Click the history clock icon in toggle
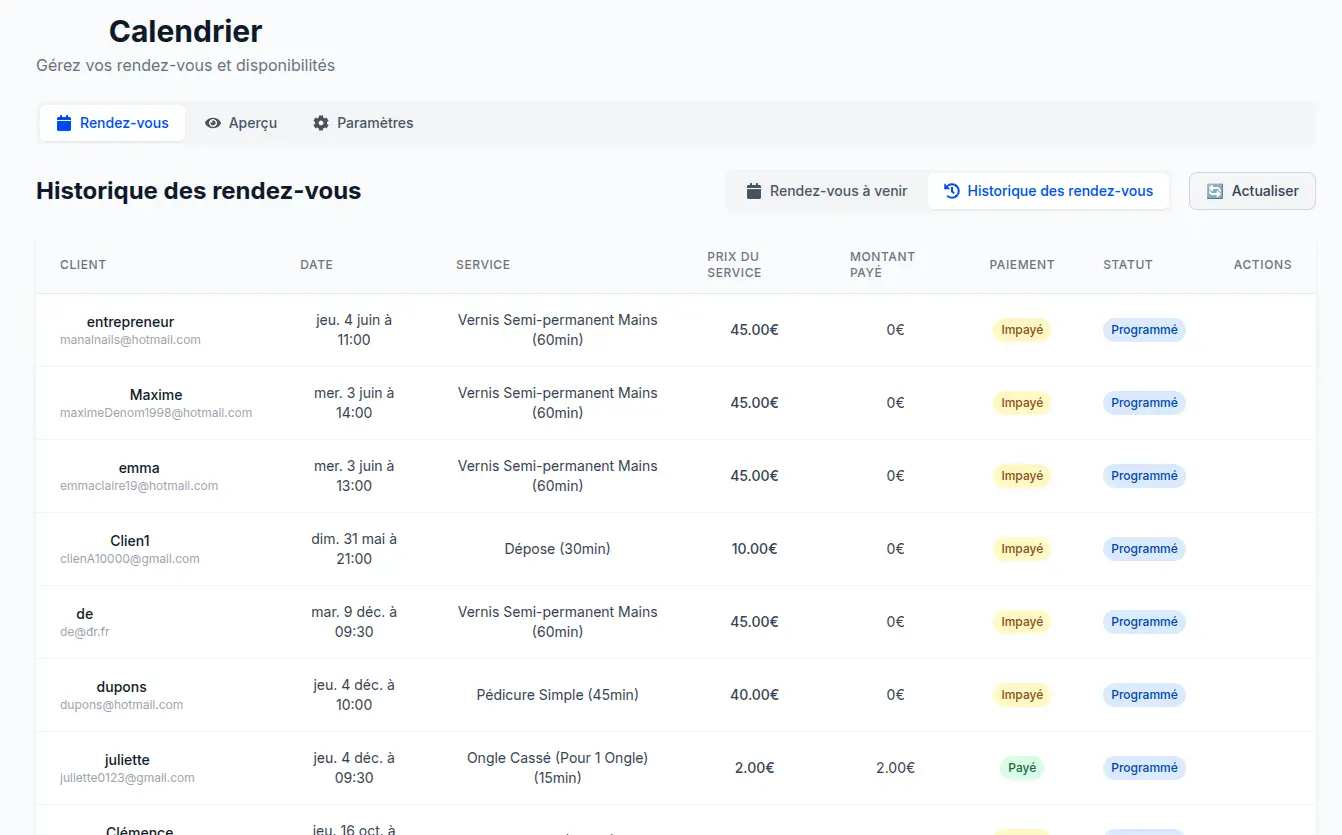This screenshot has width=1342, height=835. click(x=952, y=191)
